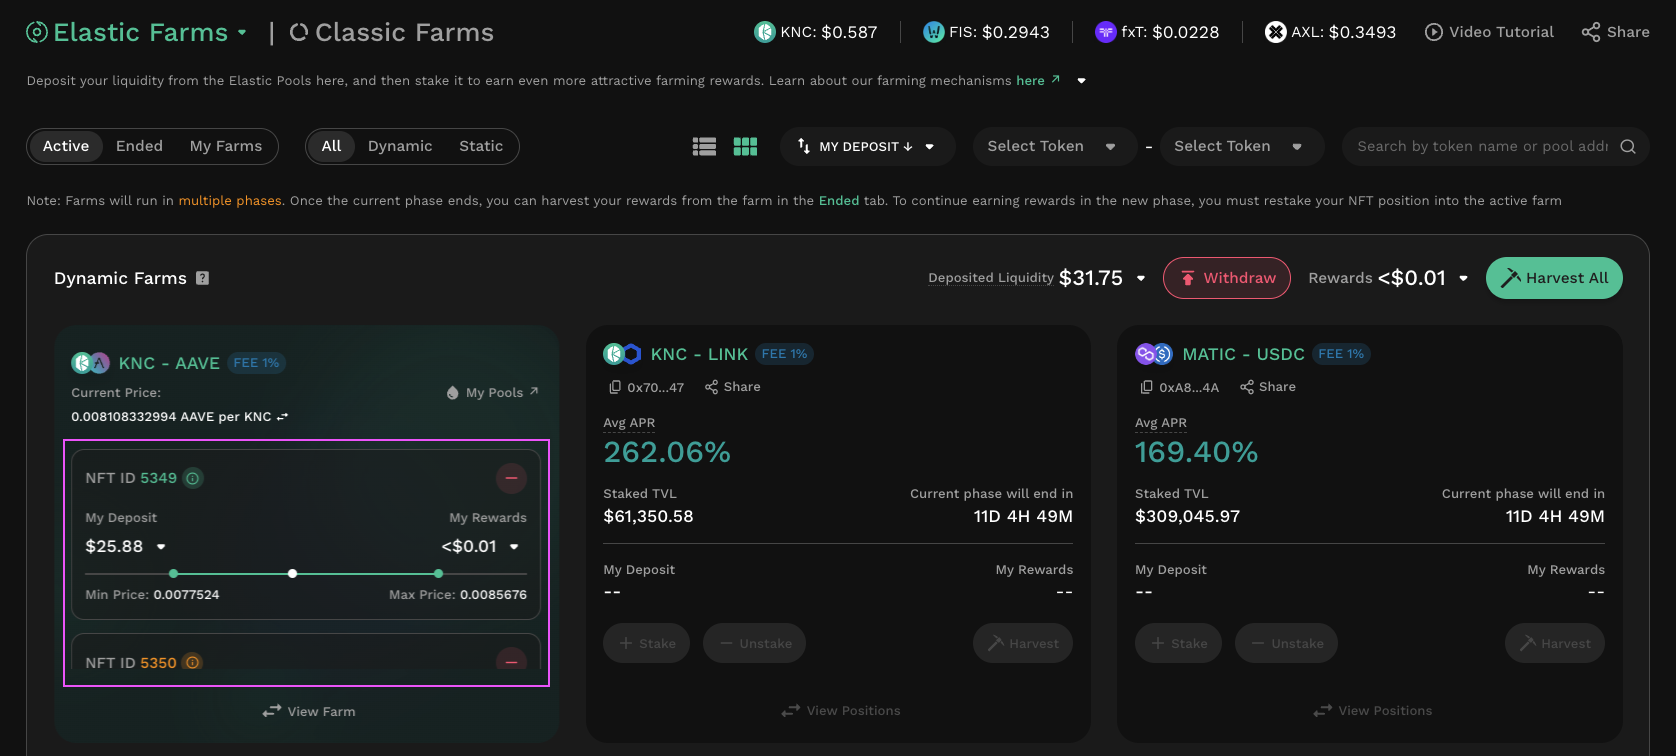Open Video Tutorial link

[1490, 32]
